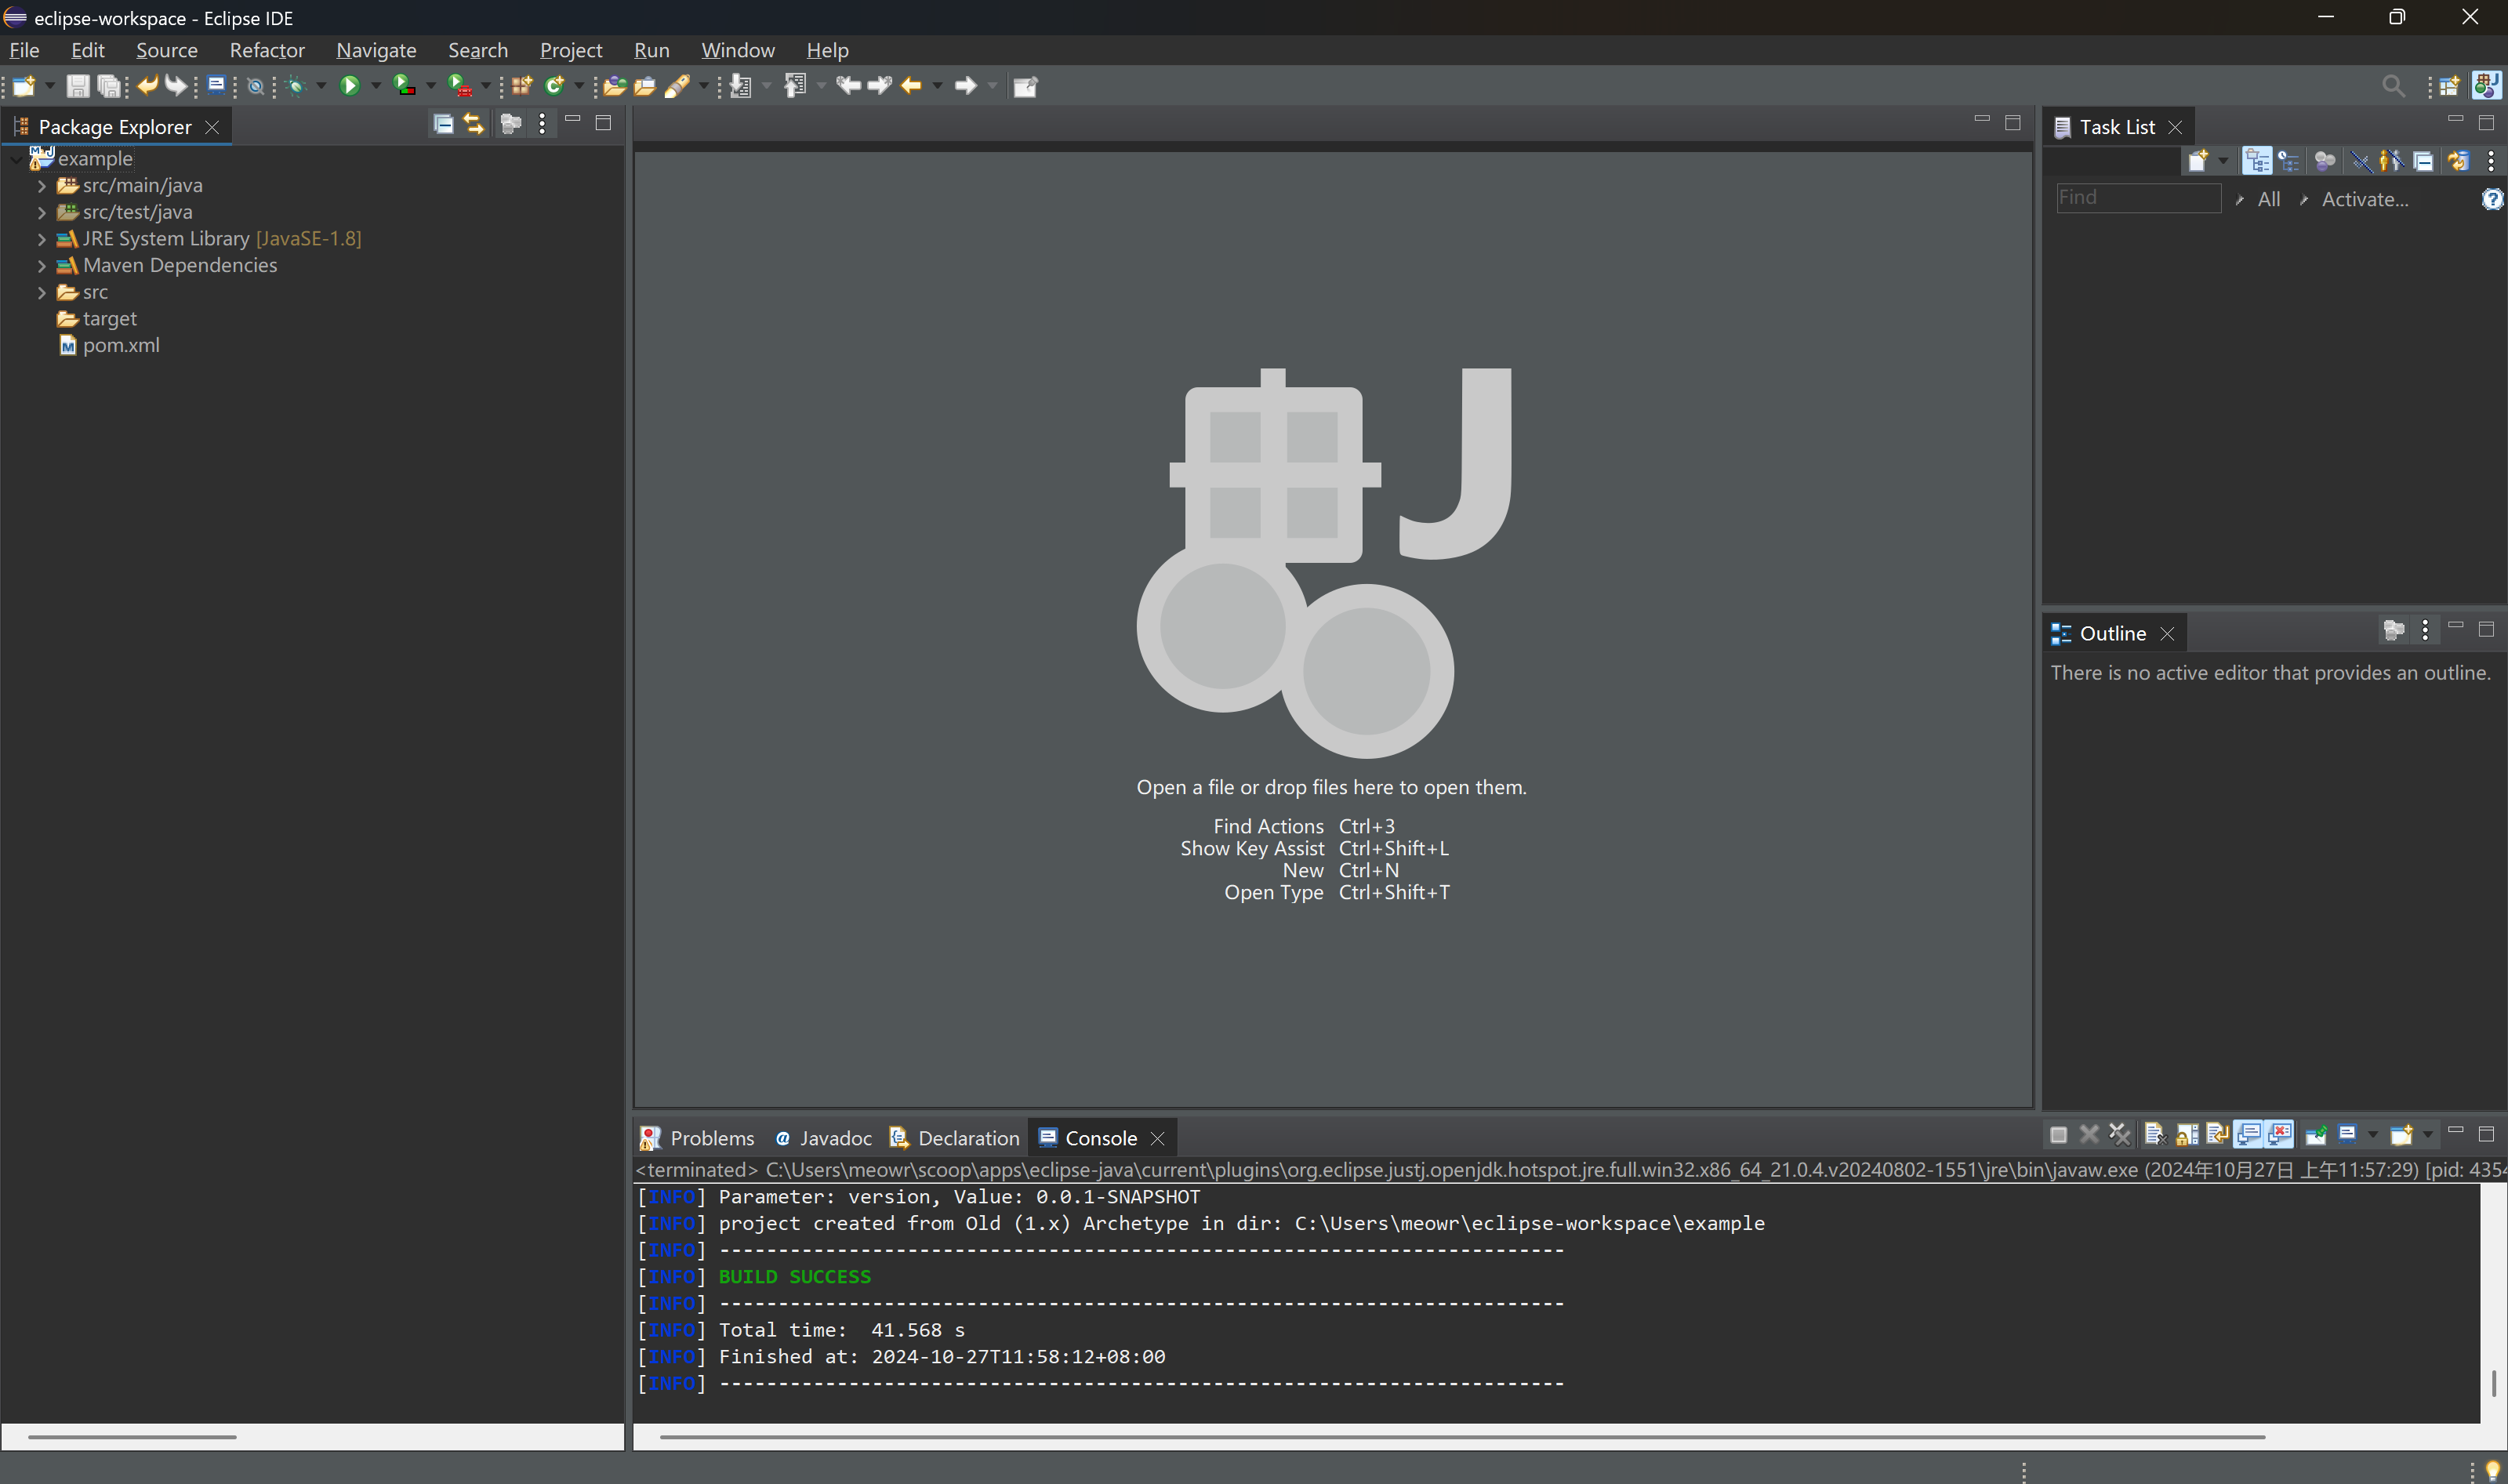Viewport: 2508px width, 1484px height.
Task: Open the Refactor menu
Action: coord(266,50)
